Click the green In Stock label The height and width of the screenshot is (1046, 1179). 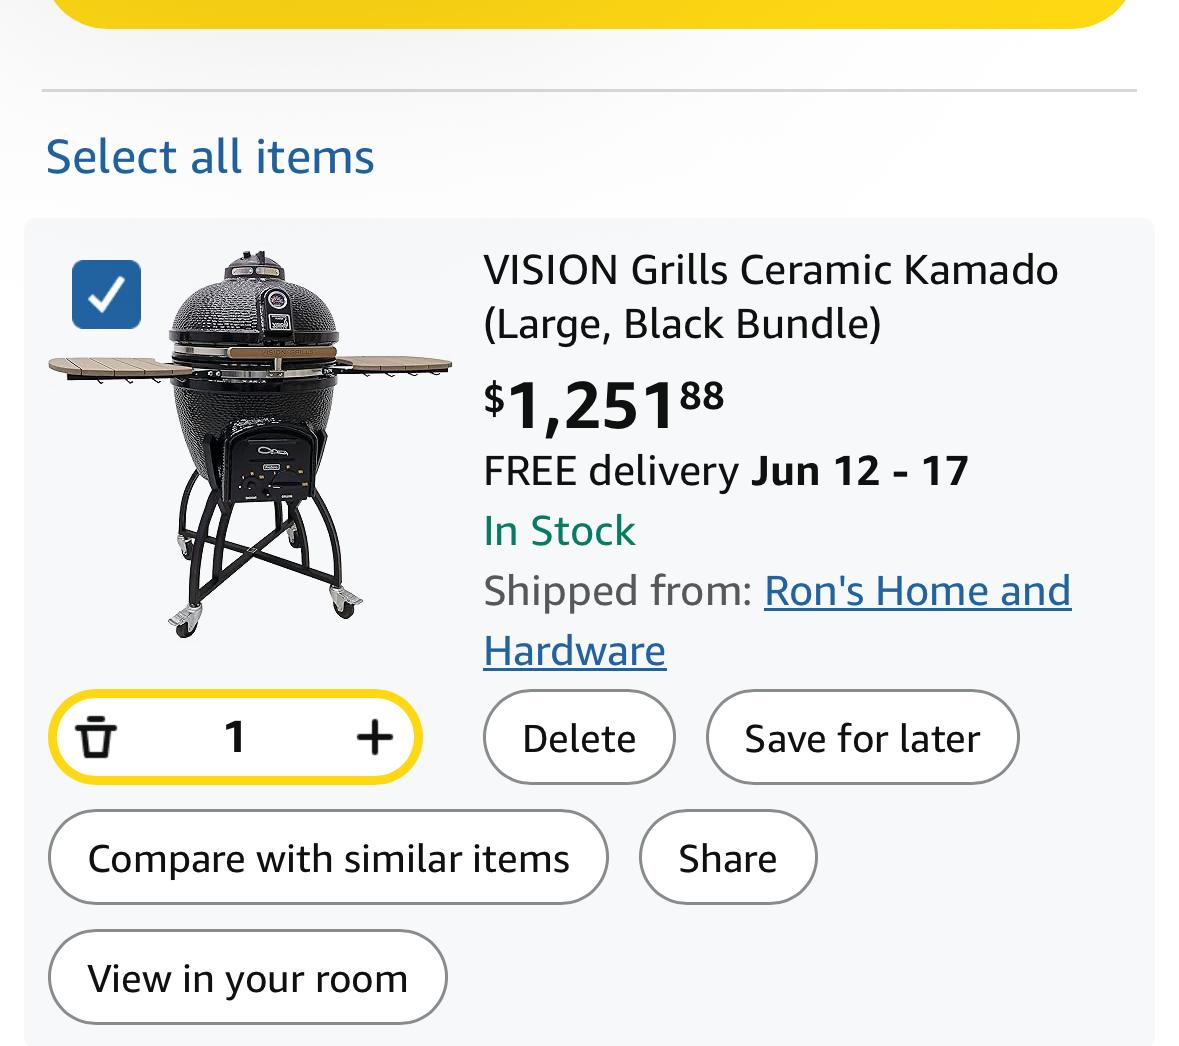[559, 531]
